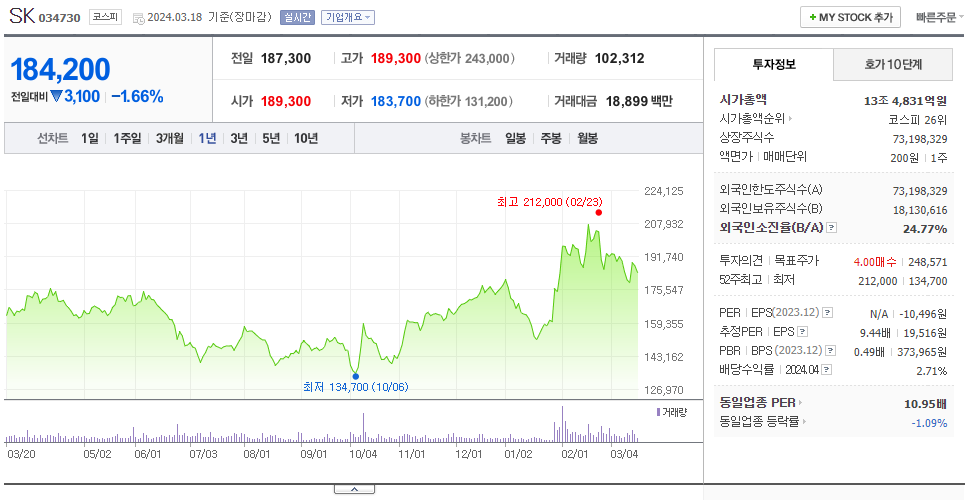
Task: Open the 동일업종 등락률 link
Action: click(x=759, y=422)
